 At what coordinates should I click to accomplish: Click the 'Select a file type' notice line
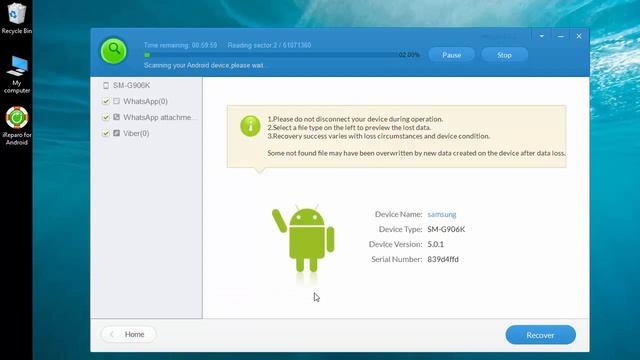pos(349,127)
